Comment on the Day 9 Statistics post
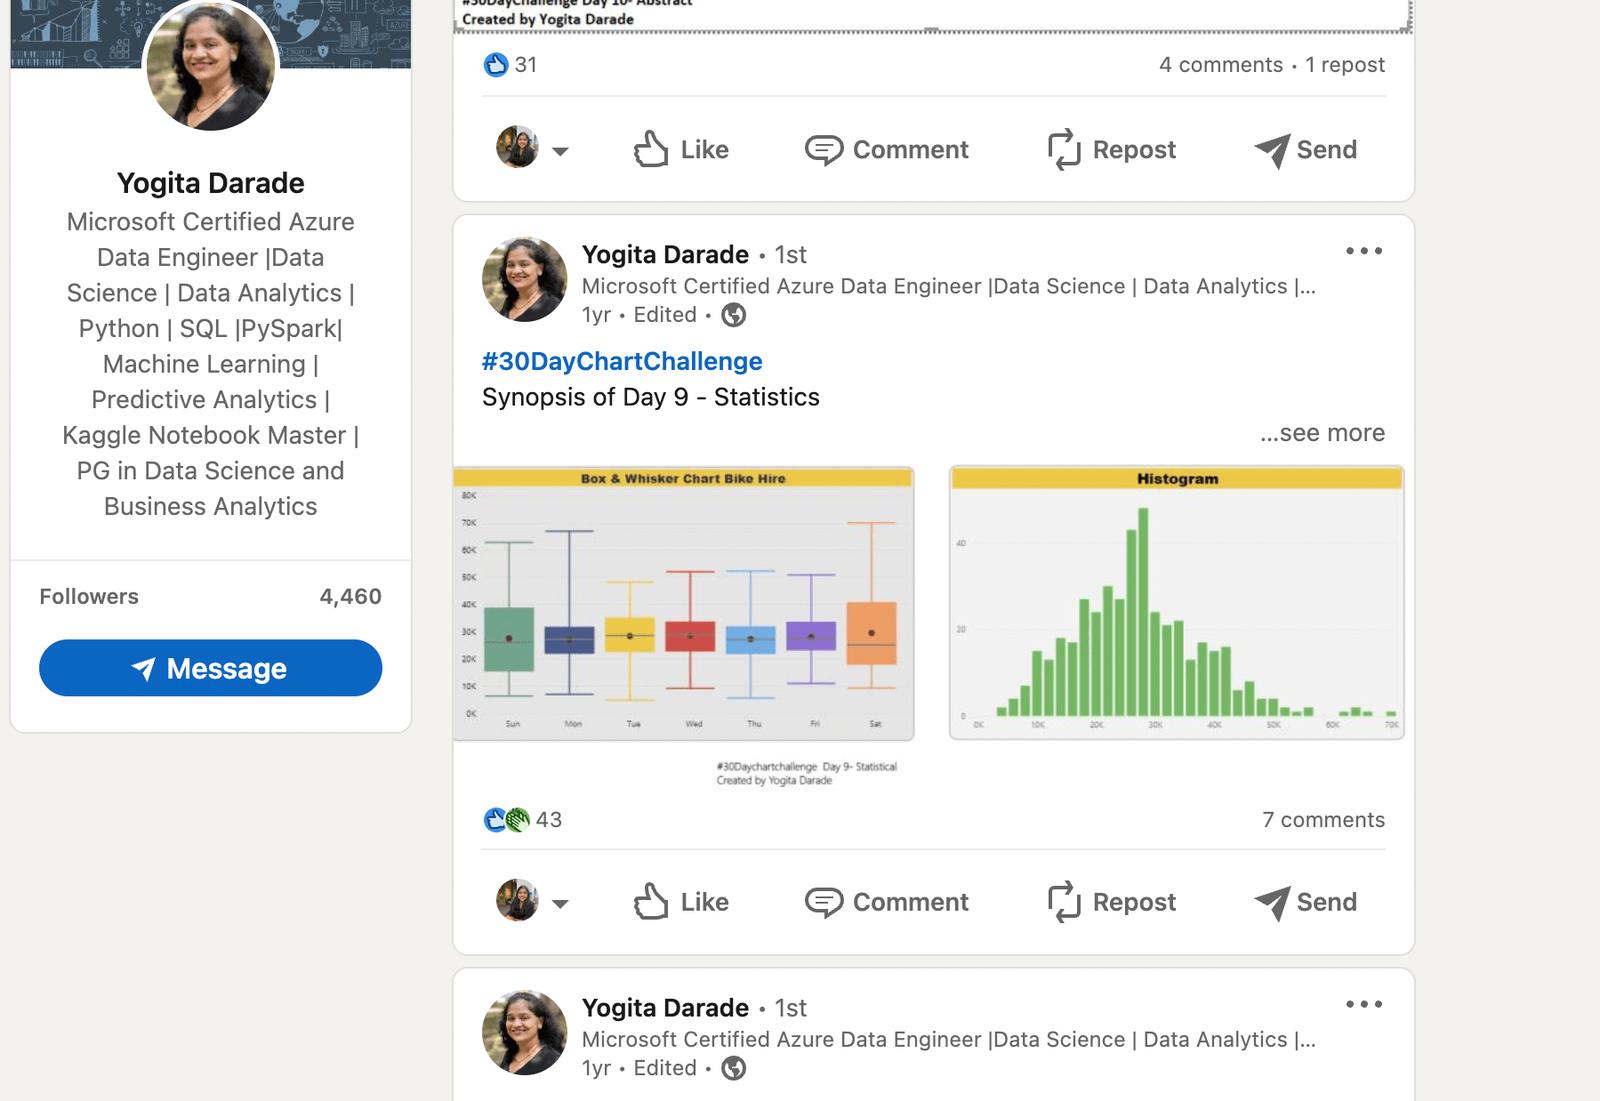Image resolution: width=1600 pixels, height=1101 pixels. pyautogui.click(x=886, y=902)
